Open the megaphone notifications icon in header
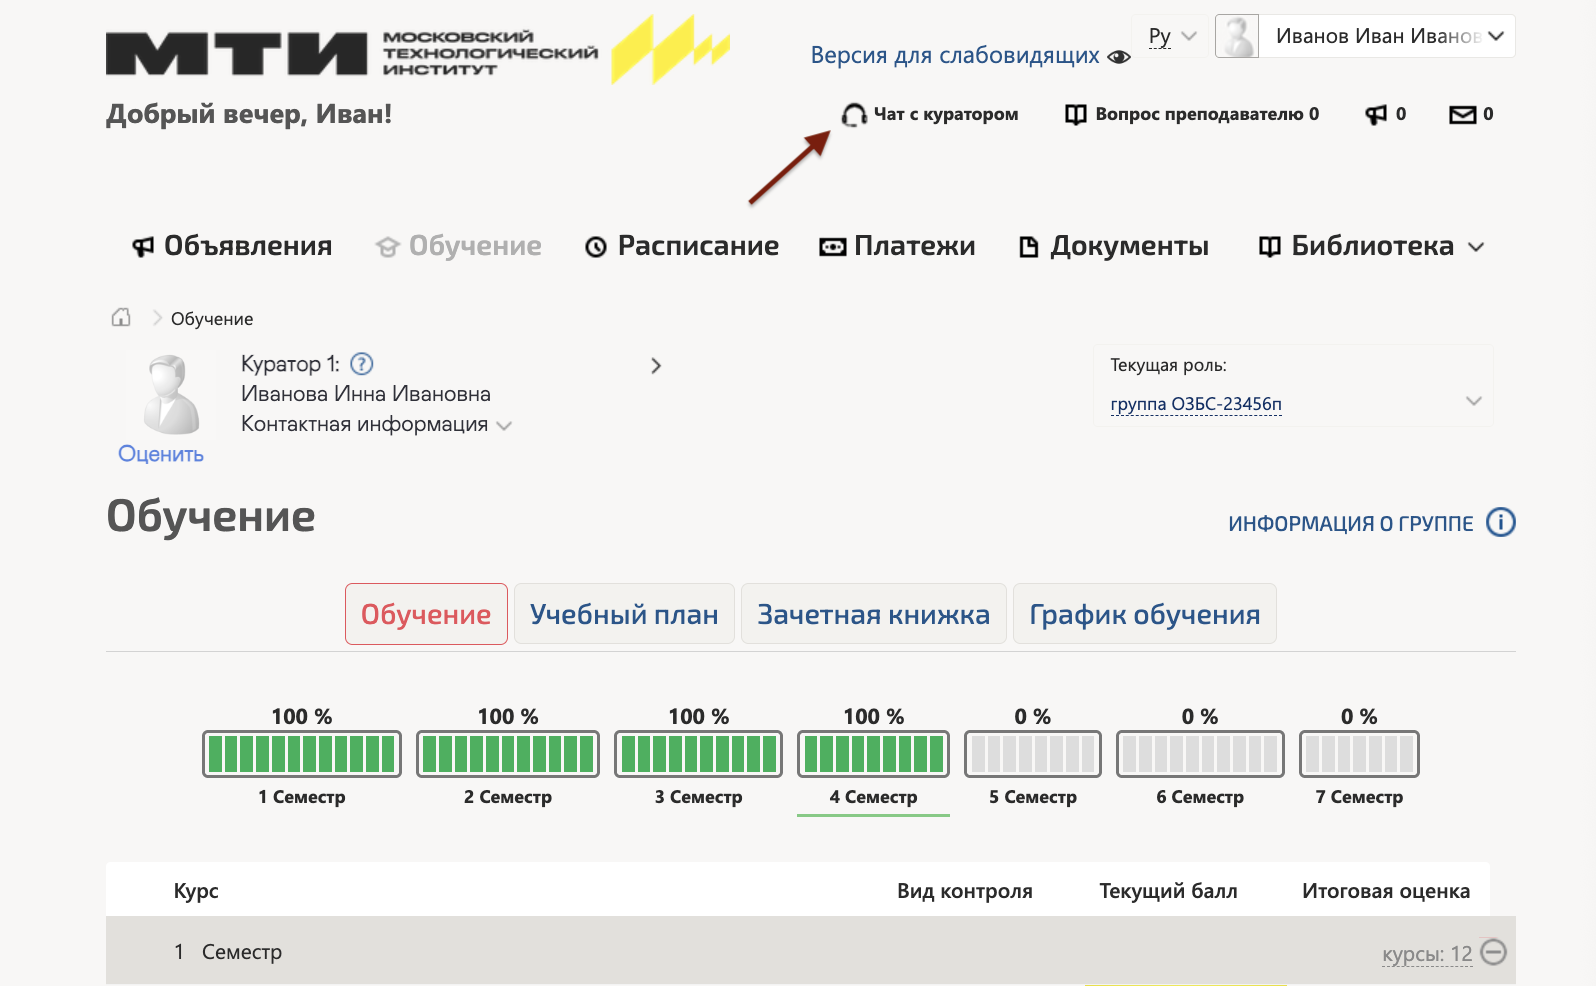 (x=1377, y=115)
